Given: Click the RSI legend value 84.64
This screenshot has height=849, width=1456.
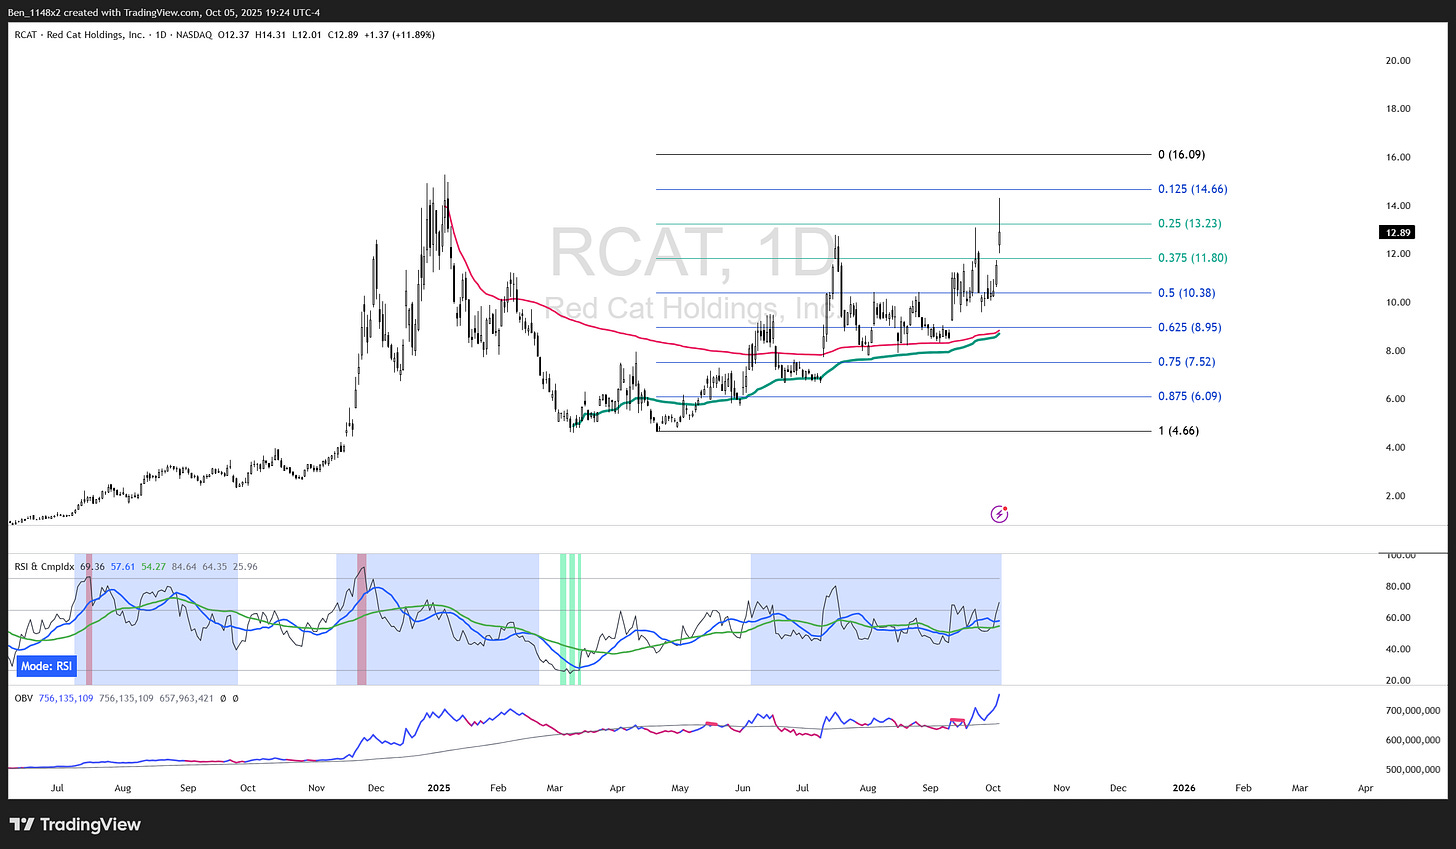Looking at the screenshot, I should pyautogui.click(x=184, y=567).
